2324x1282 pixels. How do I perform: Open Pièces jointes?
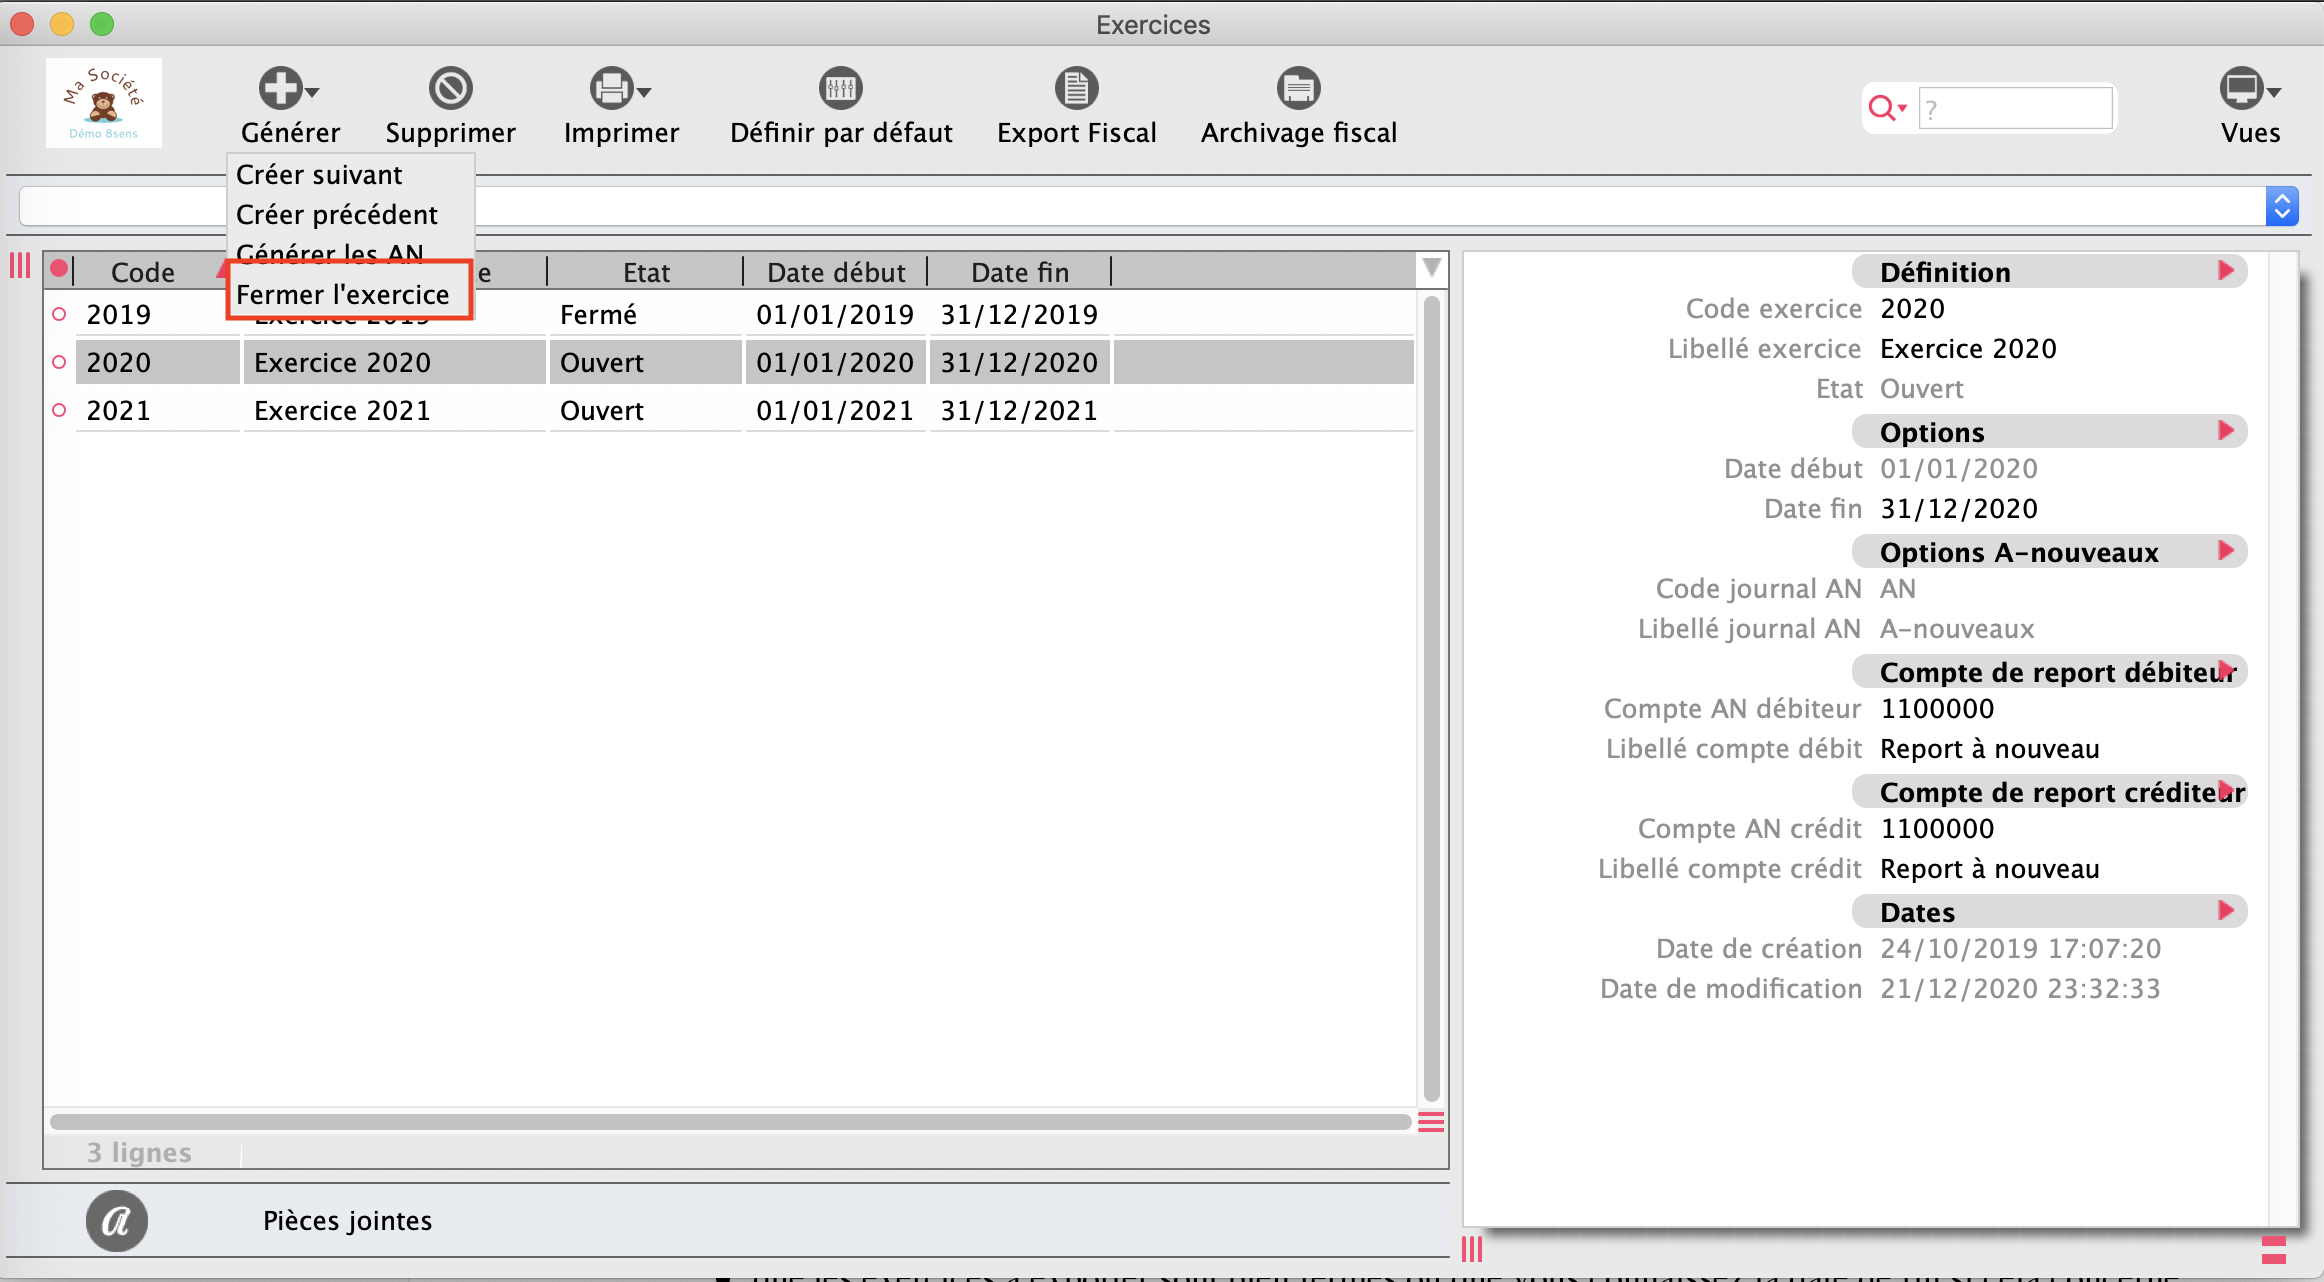[x=347, y=1220]
